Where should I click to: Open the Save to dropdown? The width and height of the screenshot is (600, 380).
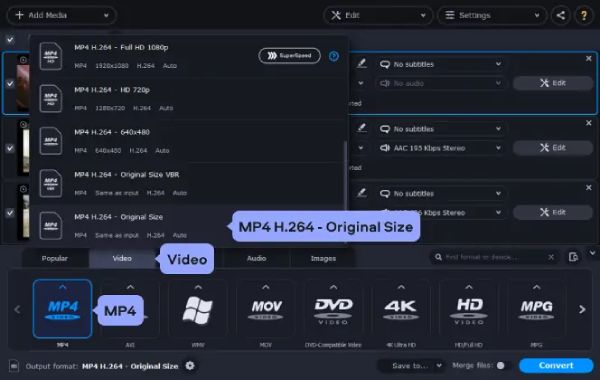[x=412, y=366]
